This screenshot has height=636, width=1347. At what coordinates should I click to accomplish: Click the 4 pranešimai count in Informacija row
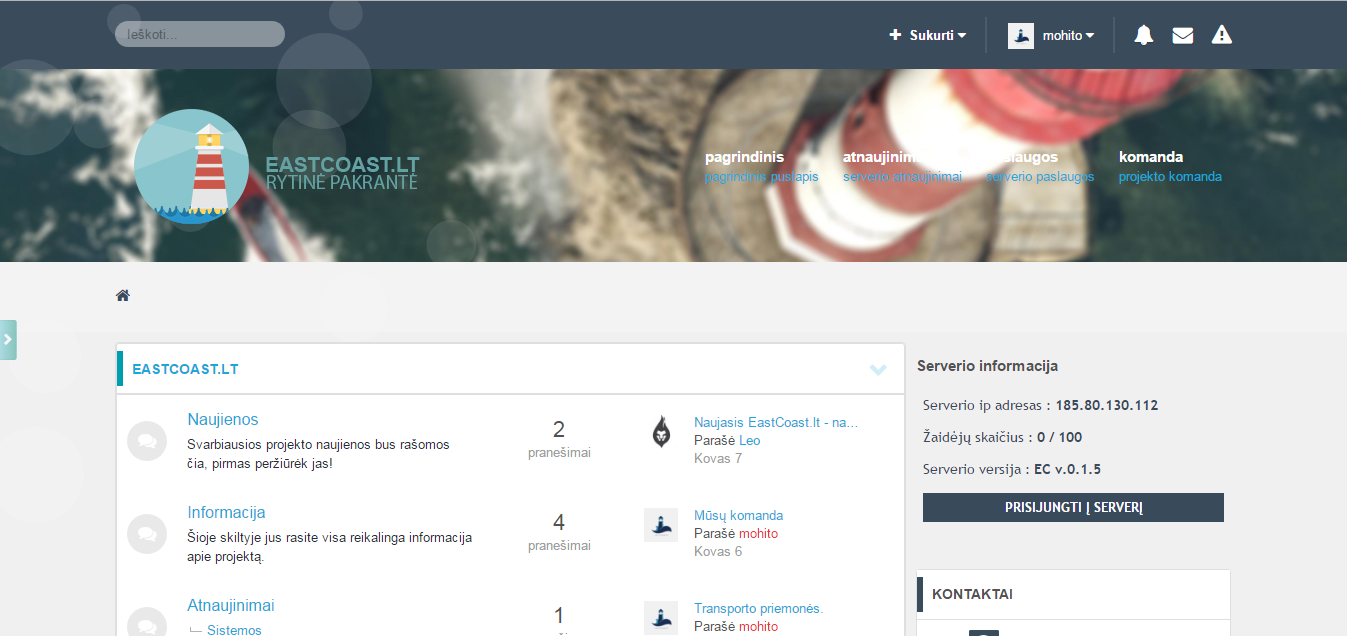coord(559,533)
